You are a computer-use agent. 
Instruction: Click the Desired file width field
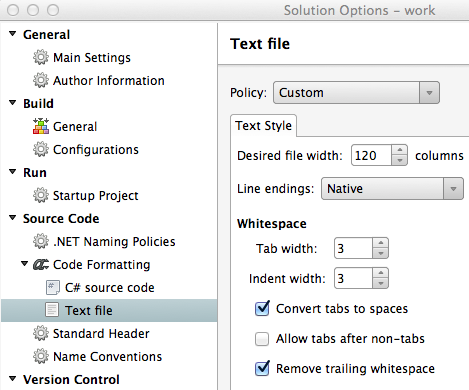point(371,155)
